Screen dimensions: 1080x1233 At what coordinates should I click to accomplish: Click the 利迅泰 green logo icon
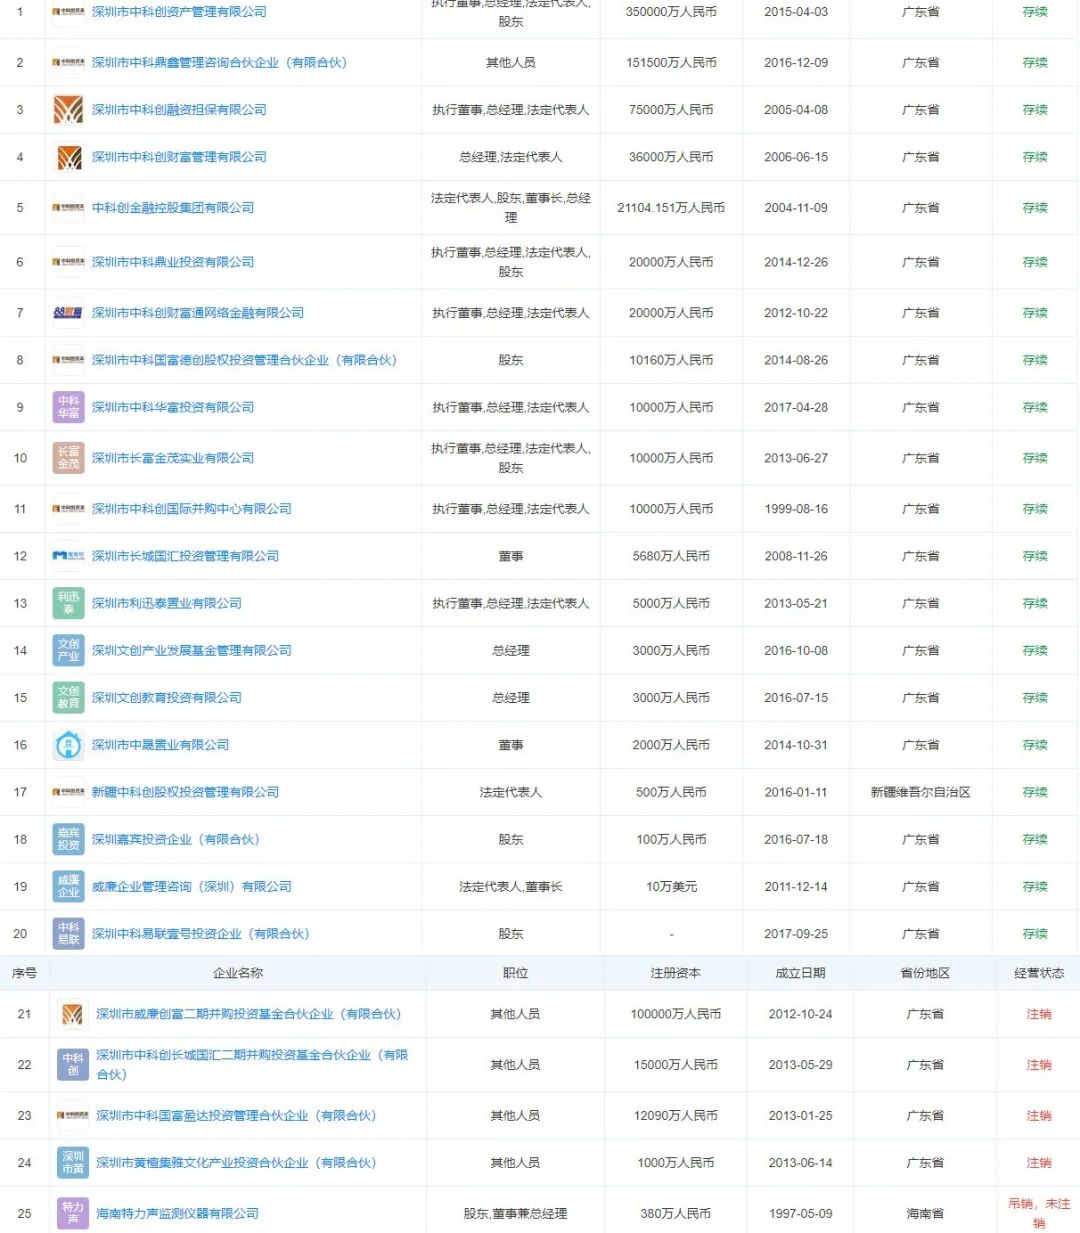pyautogui.click(x=68, y=603)
